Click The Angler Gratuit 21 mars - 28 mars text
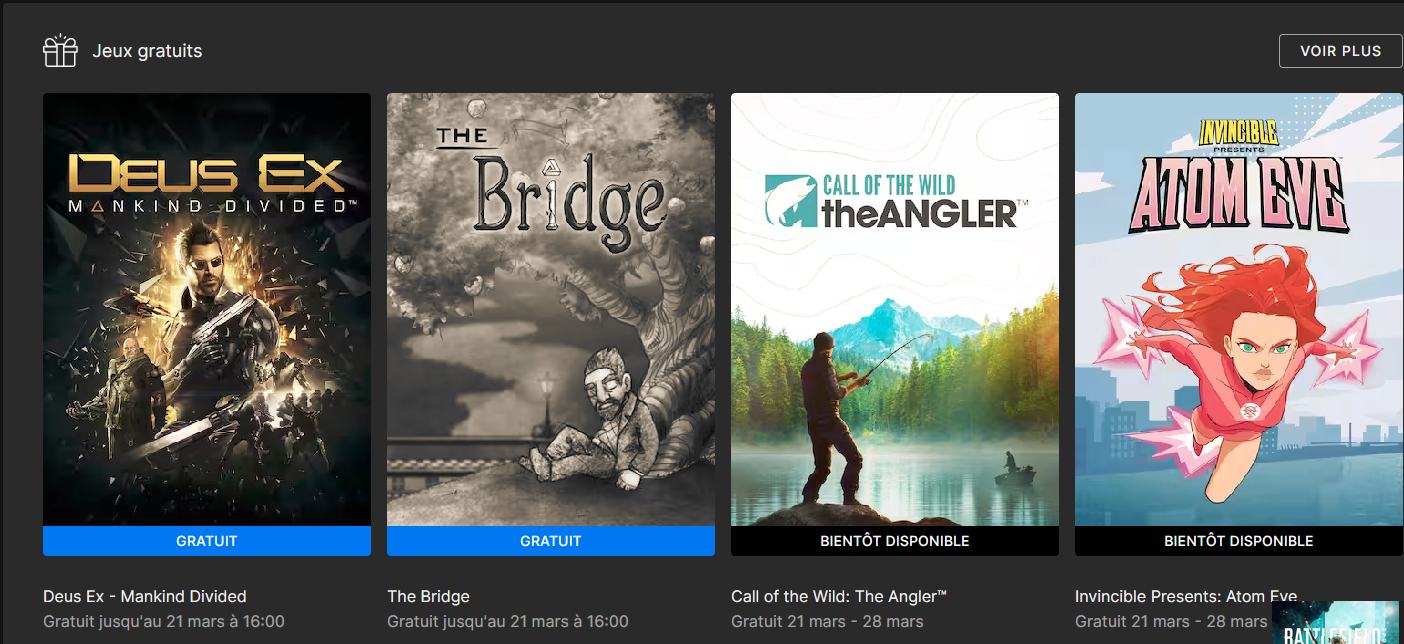The image size is (1404, 644). tap(827, 622)
